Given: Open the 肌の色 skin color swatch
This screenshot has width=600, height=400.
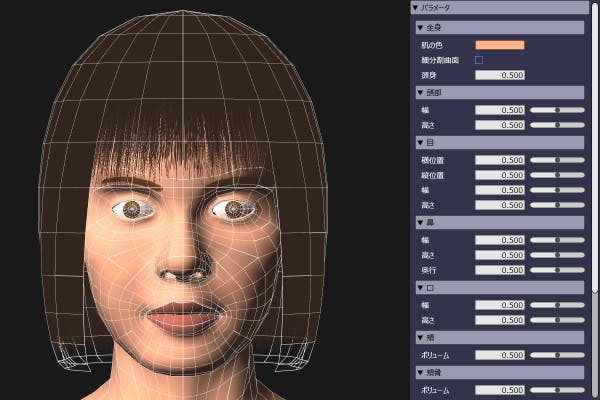Looking at the screenshot, I should tap(499, 45).
